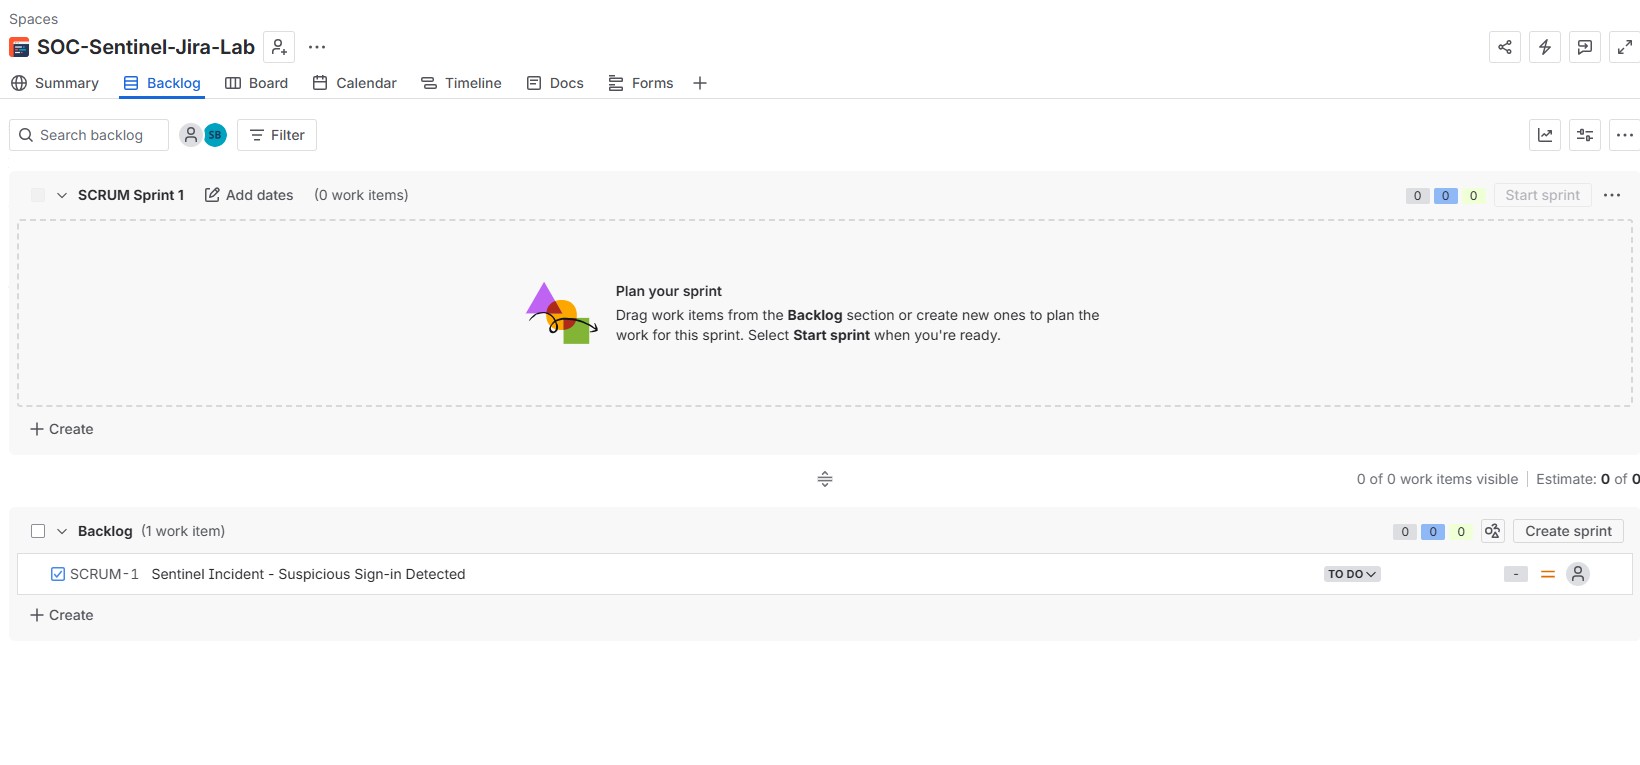1640x765 pixels.
Task: Click the sprint to-do grey estimate badge
Action: click(1417, 196)
